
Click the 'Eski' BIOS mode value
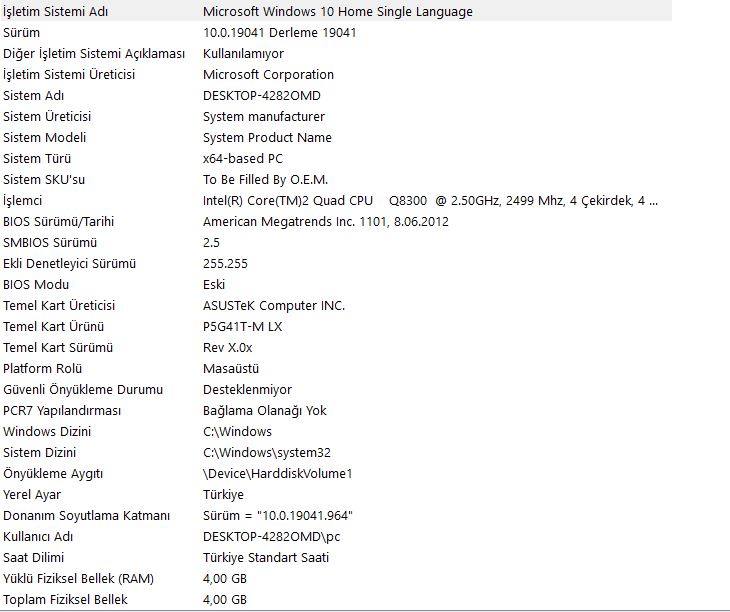pos(214,284)
